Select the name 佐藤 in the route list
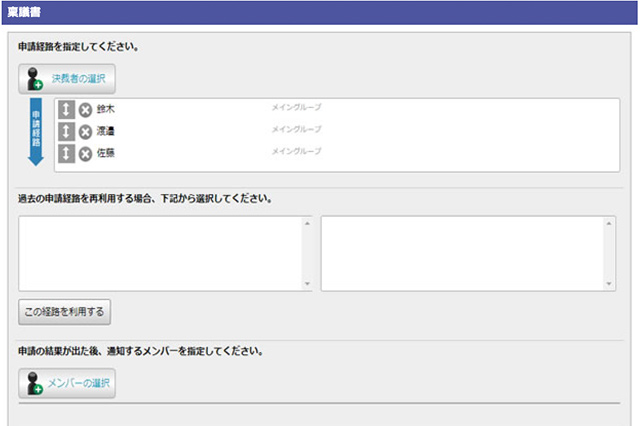Viewport: 640px width, 426px height. click(x=106, y=153)
